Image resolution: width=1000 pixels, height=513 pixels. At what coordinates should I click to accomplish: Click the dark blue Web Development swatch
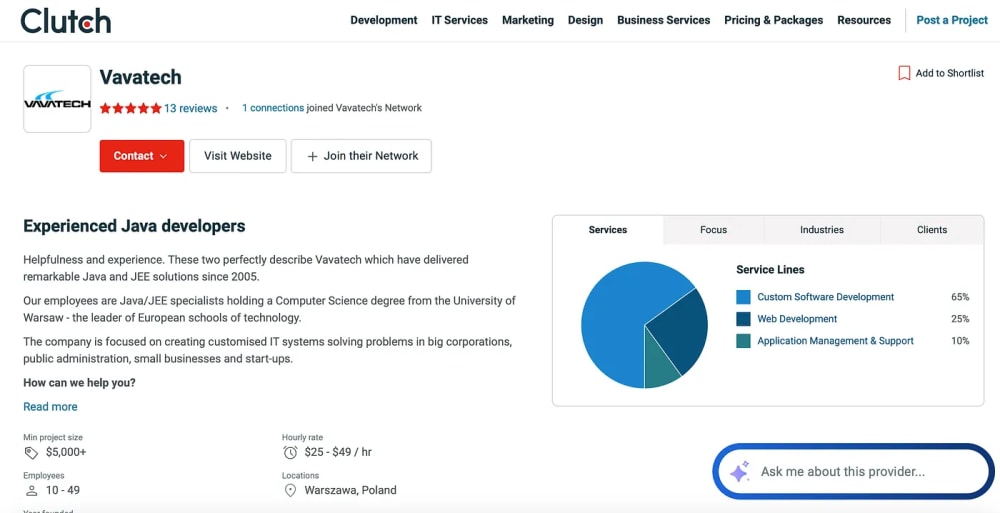743,319
